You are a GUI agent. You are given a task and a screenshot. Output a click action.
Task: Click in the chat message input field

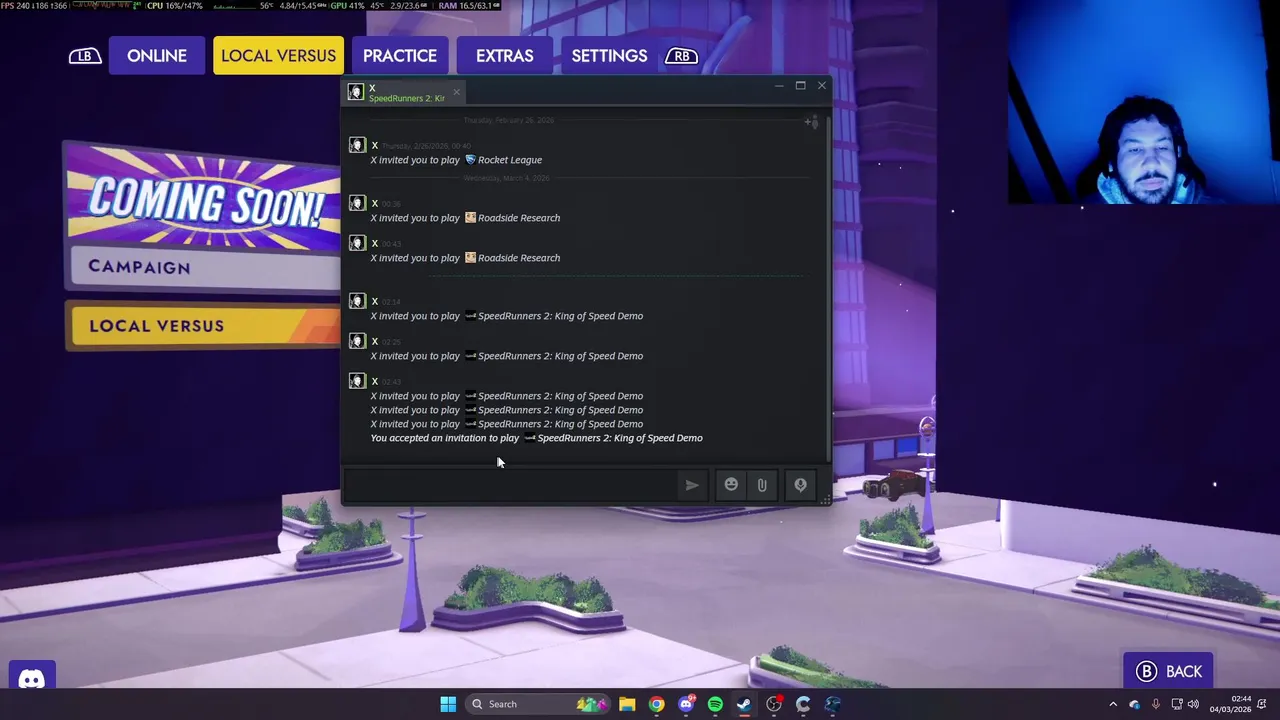coord(510,485)
